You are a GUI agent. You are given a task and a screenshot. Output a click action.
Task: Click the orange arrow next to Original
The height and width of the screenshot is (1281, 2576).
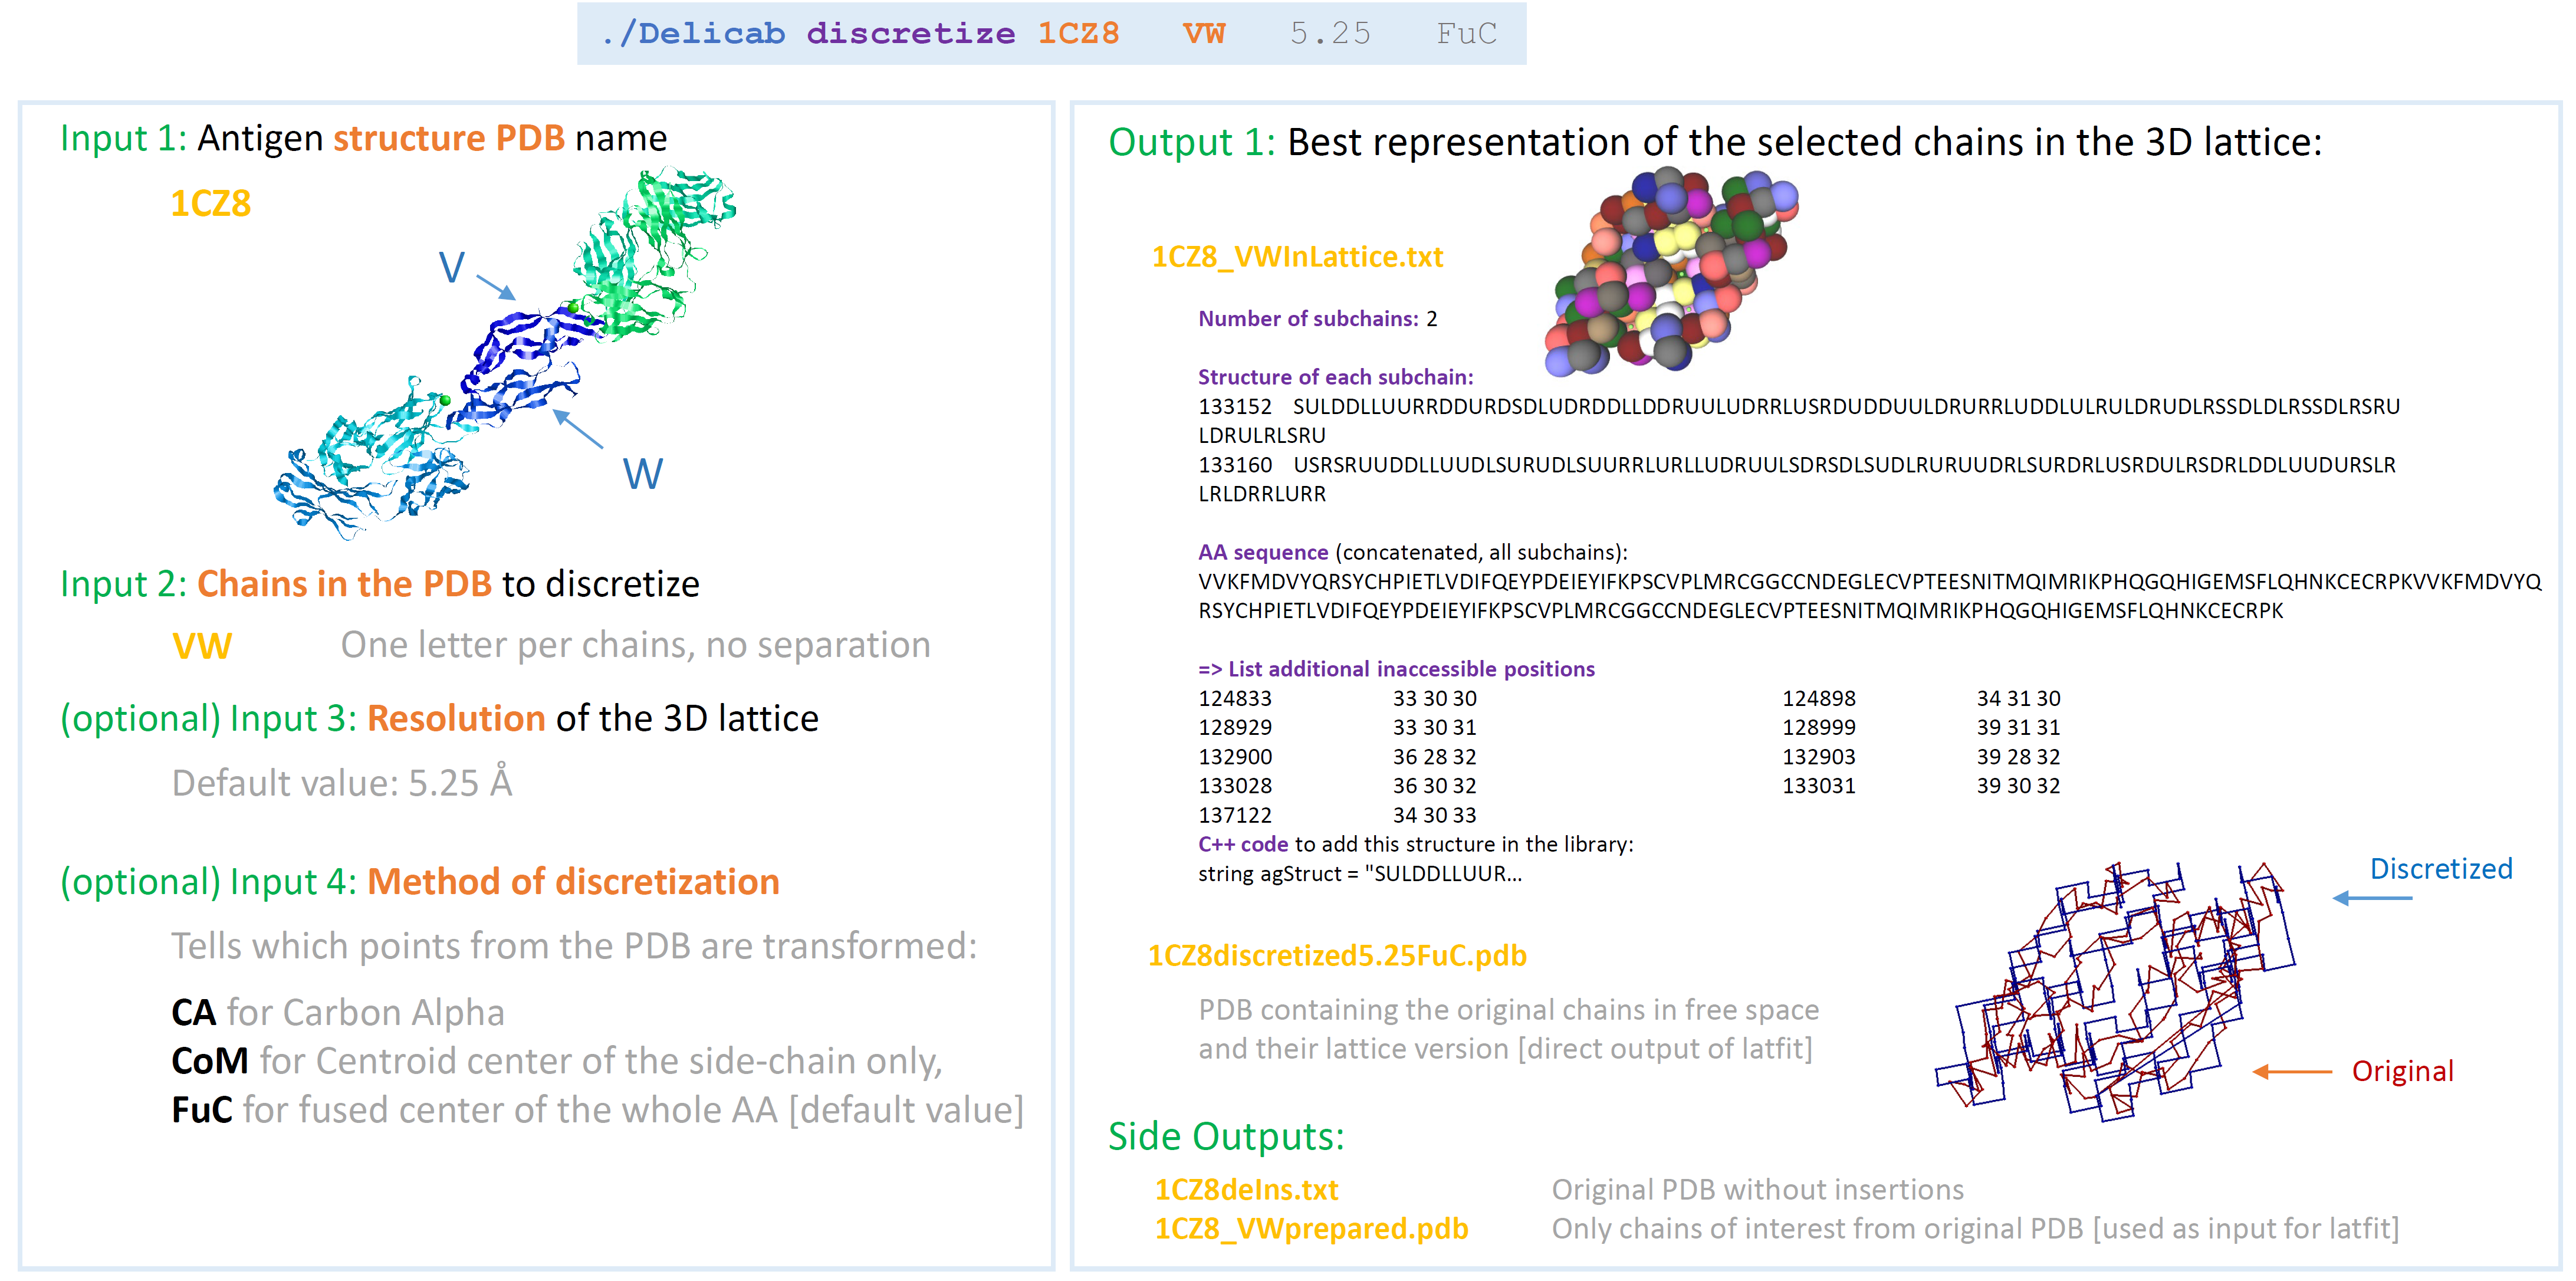(2292, 1071)
